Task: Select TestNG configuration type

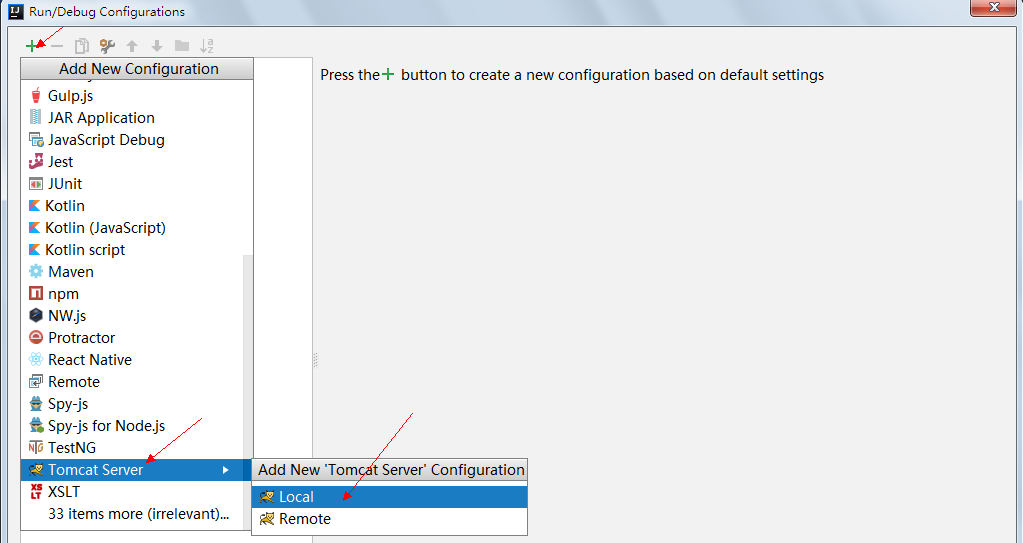Action: pos(132,448)
